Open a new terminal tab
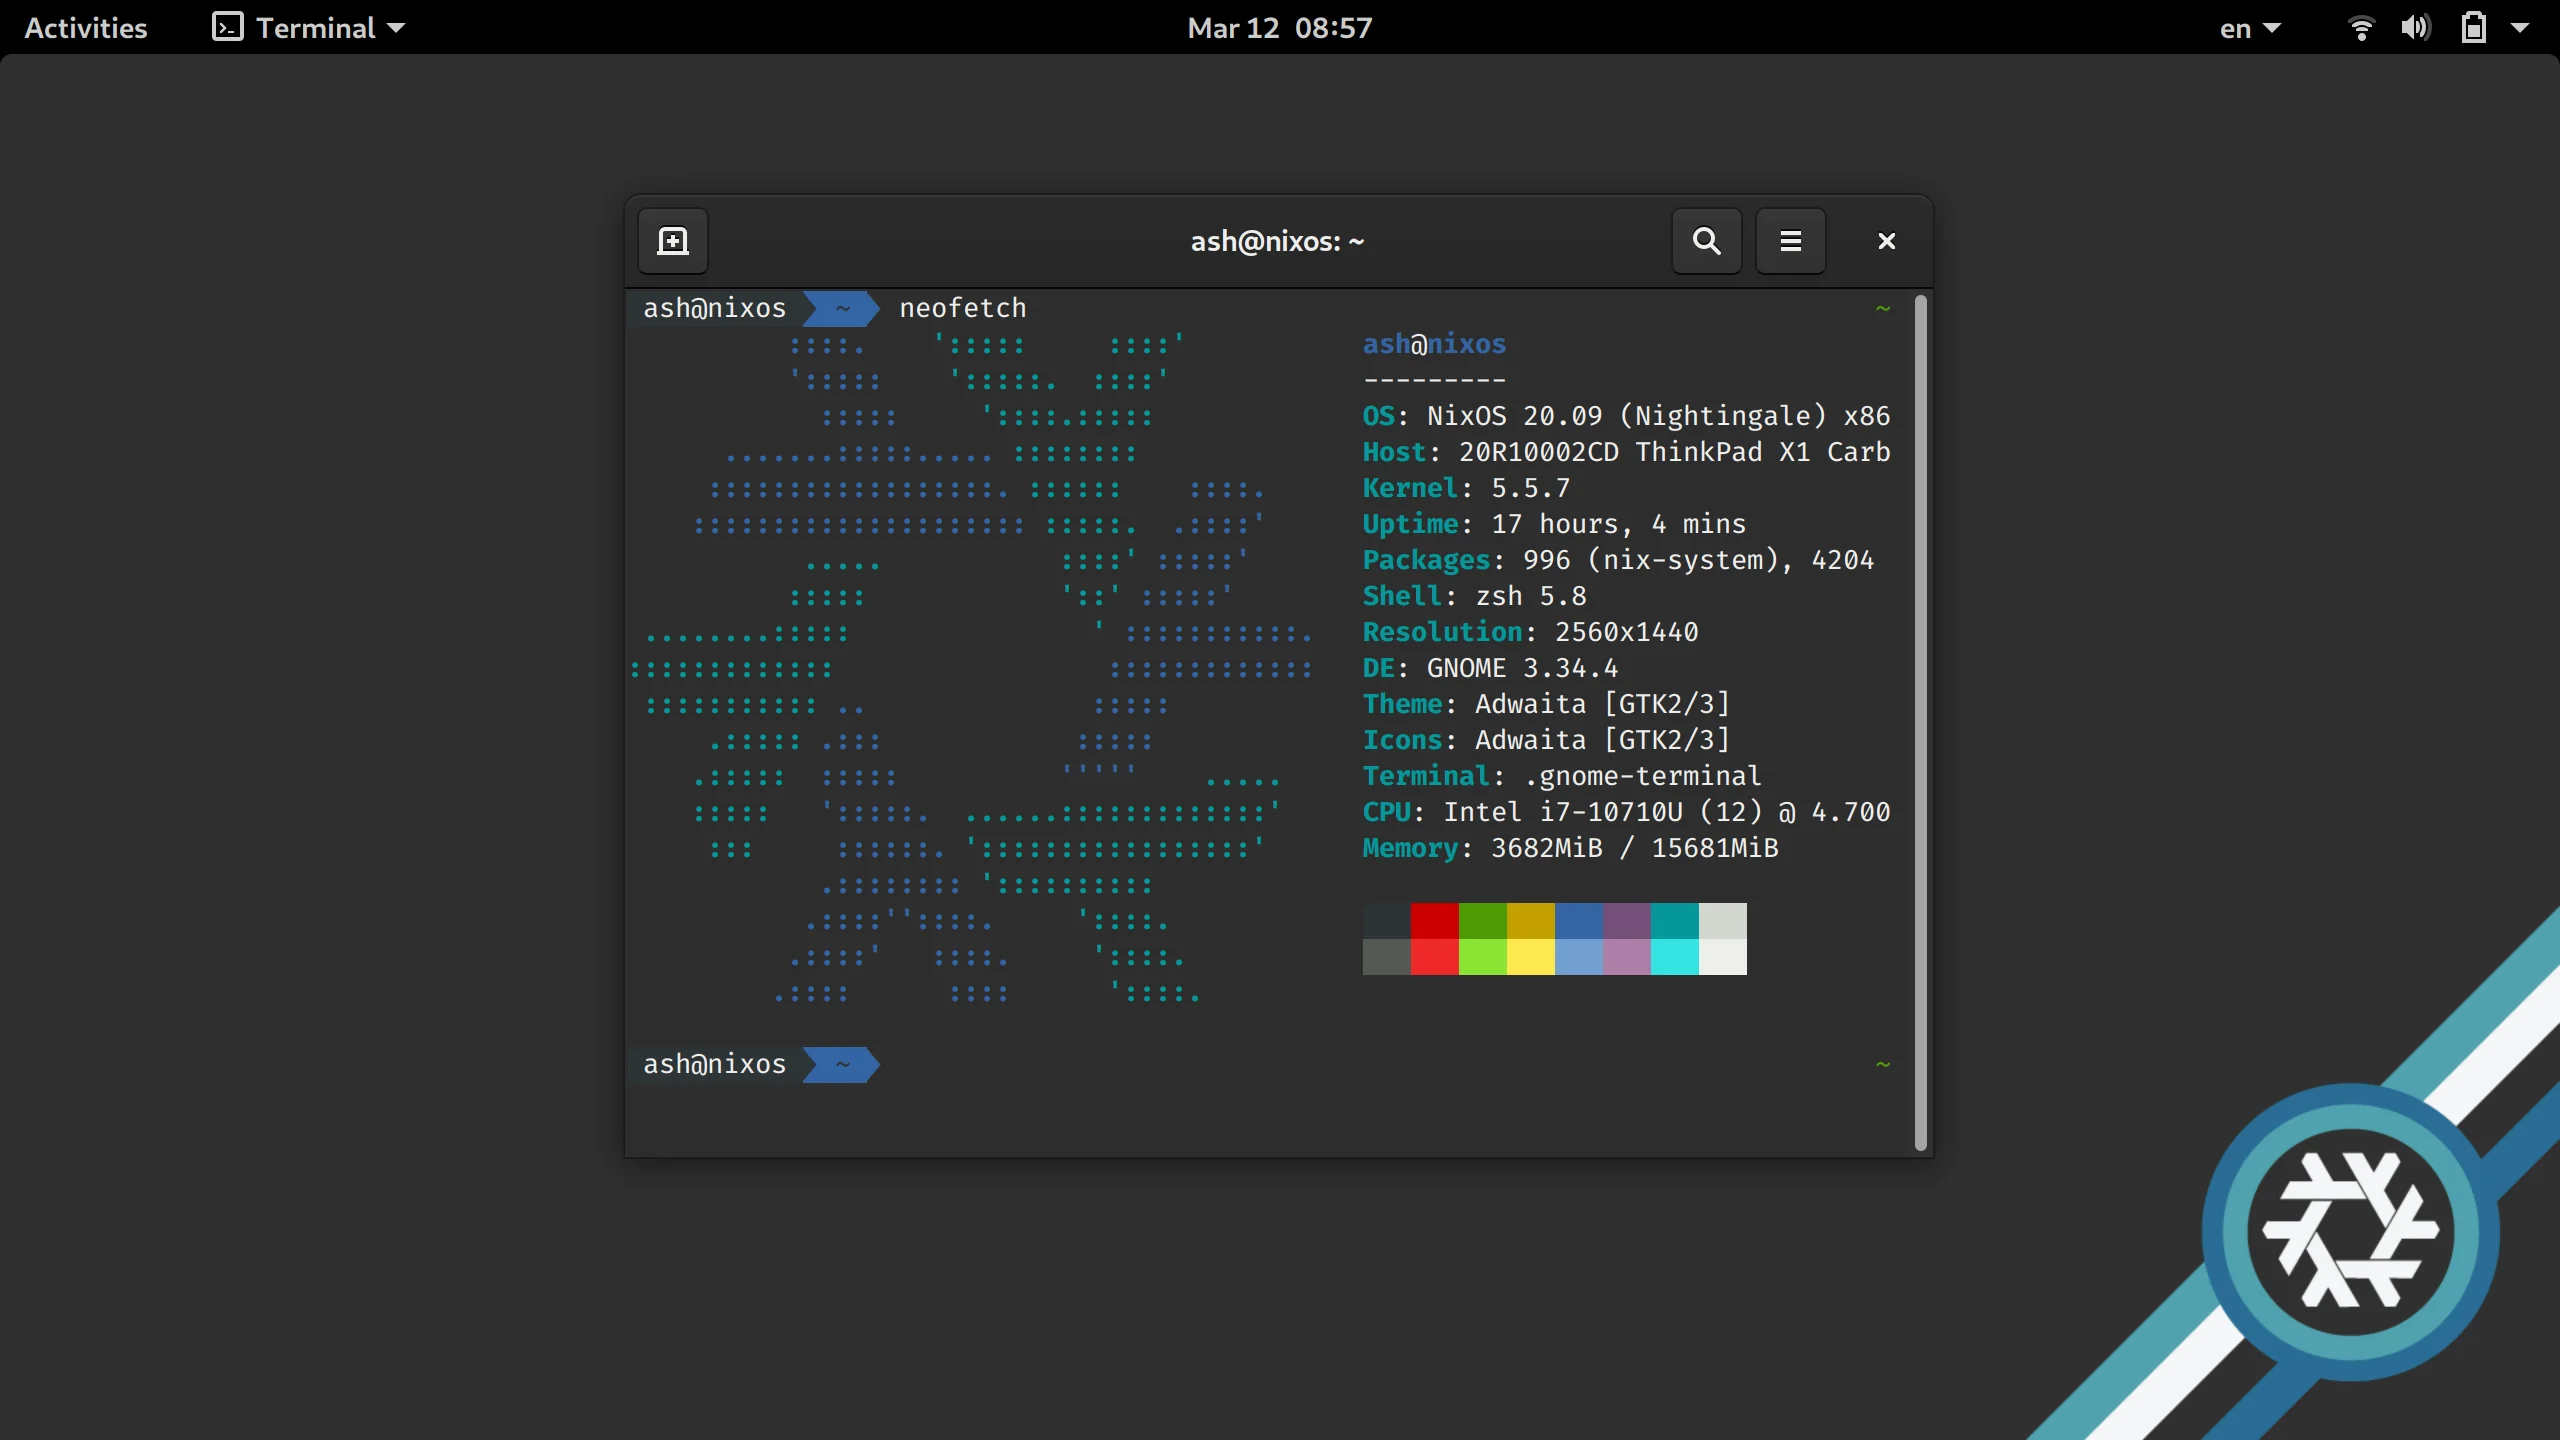The image size is (2560, 1440). (x=673, y=241)
